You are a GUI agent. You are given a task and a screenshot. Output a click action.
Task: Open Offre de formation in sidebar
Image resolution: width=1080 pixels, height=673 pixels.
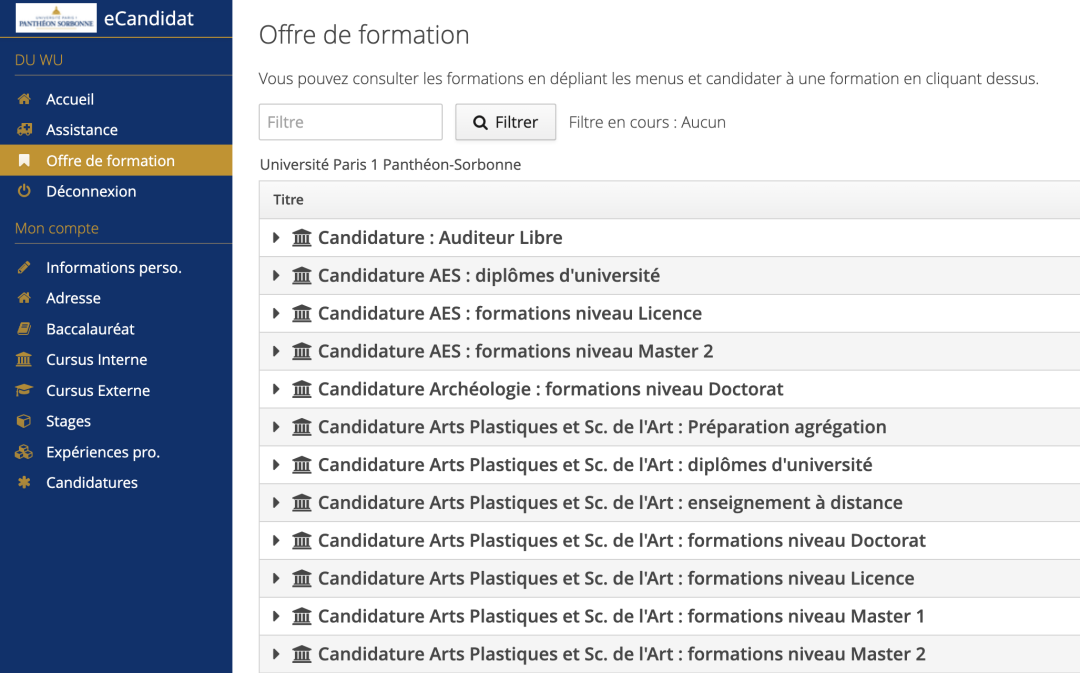tap(110, 161)
